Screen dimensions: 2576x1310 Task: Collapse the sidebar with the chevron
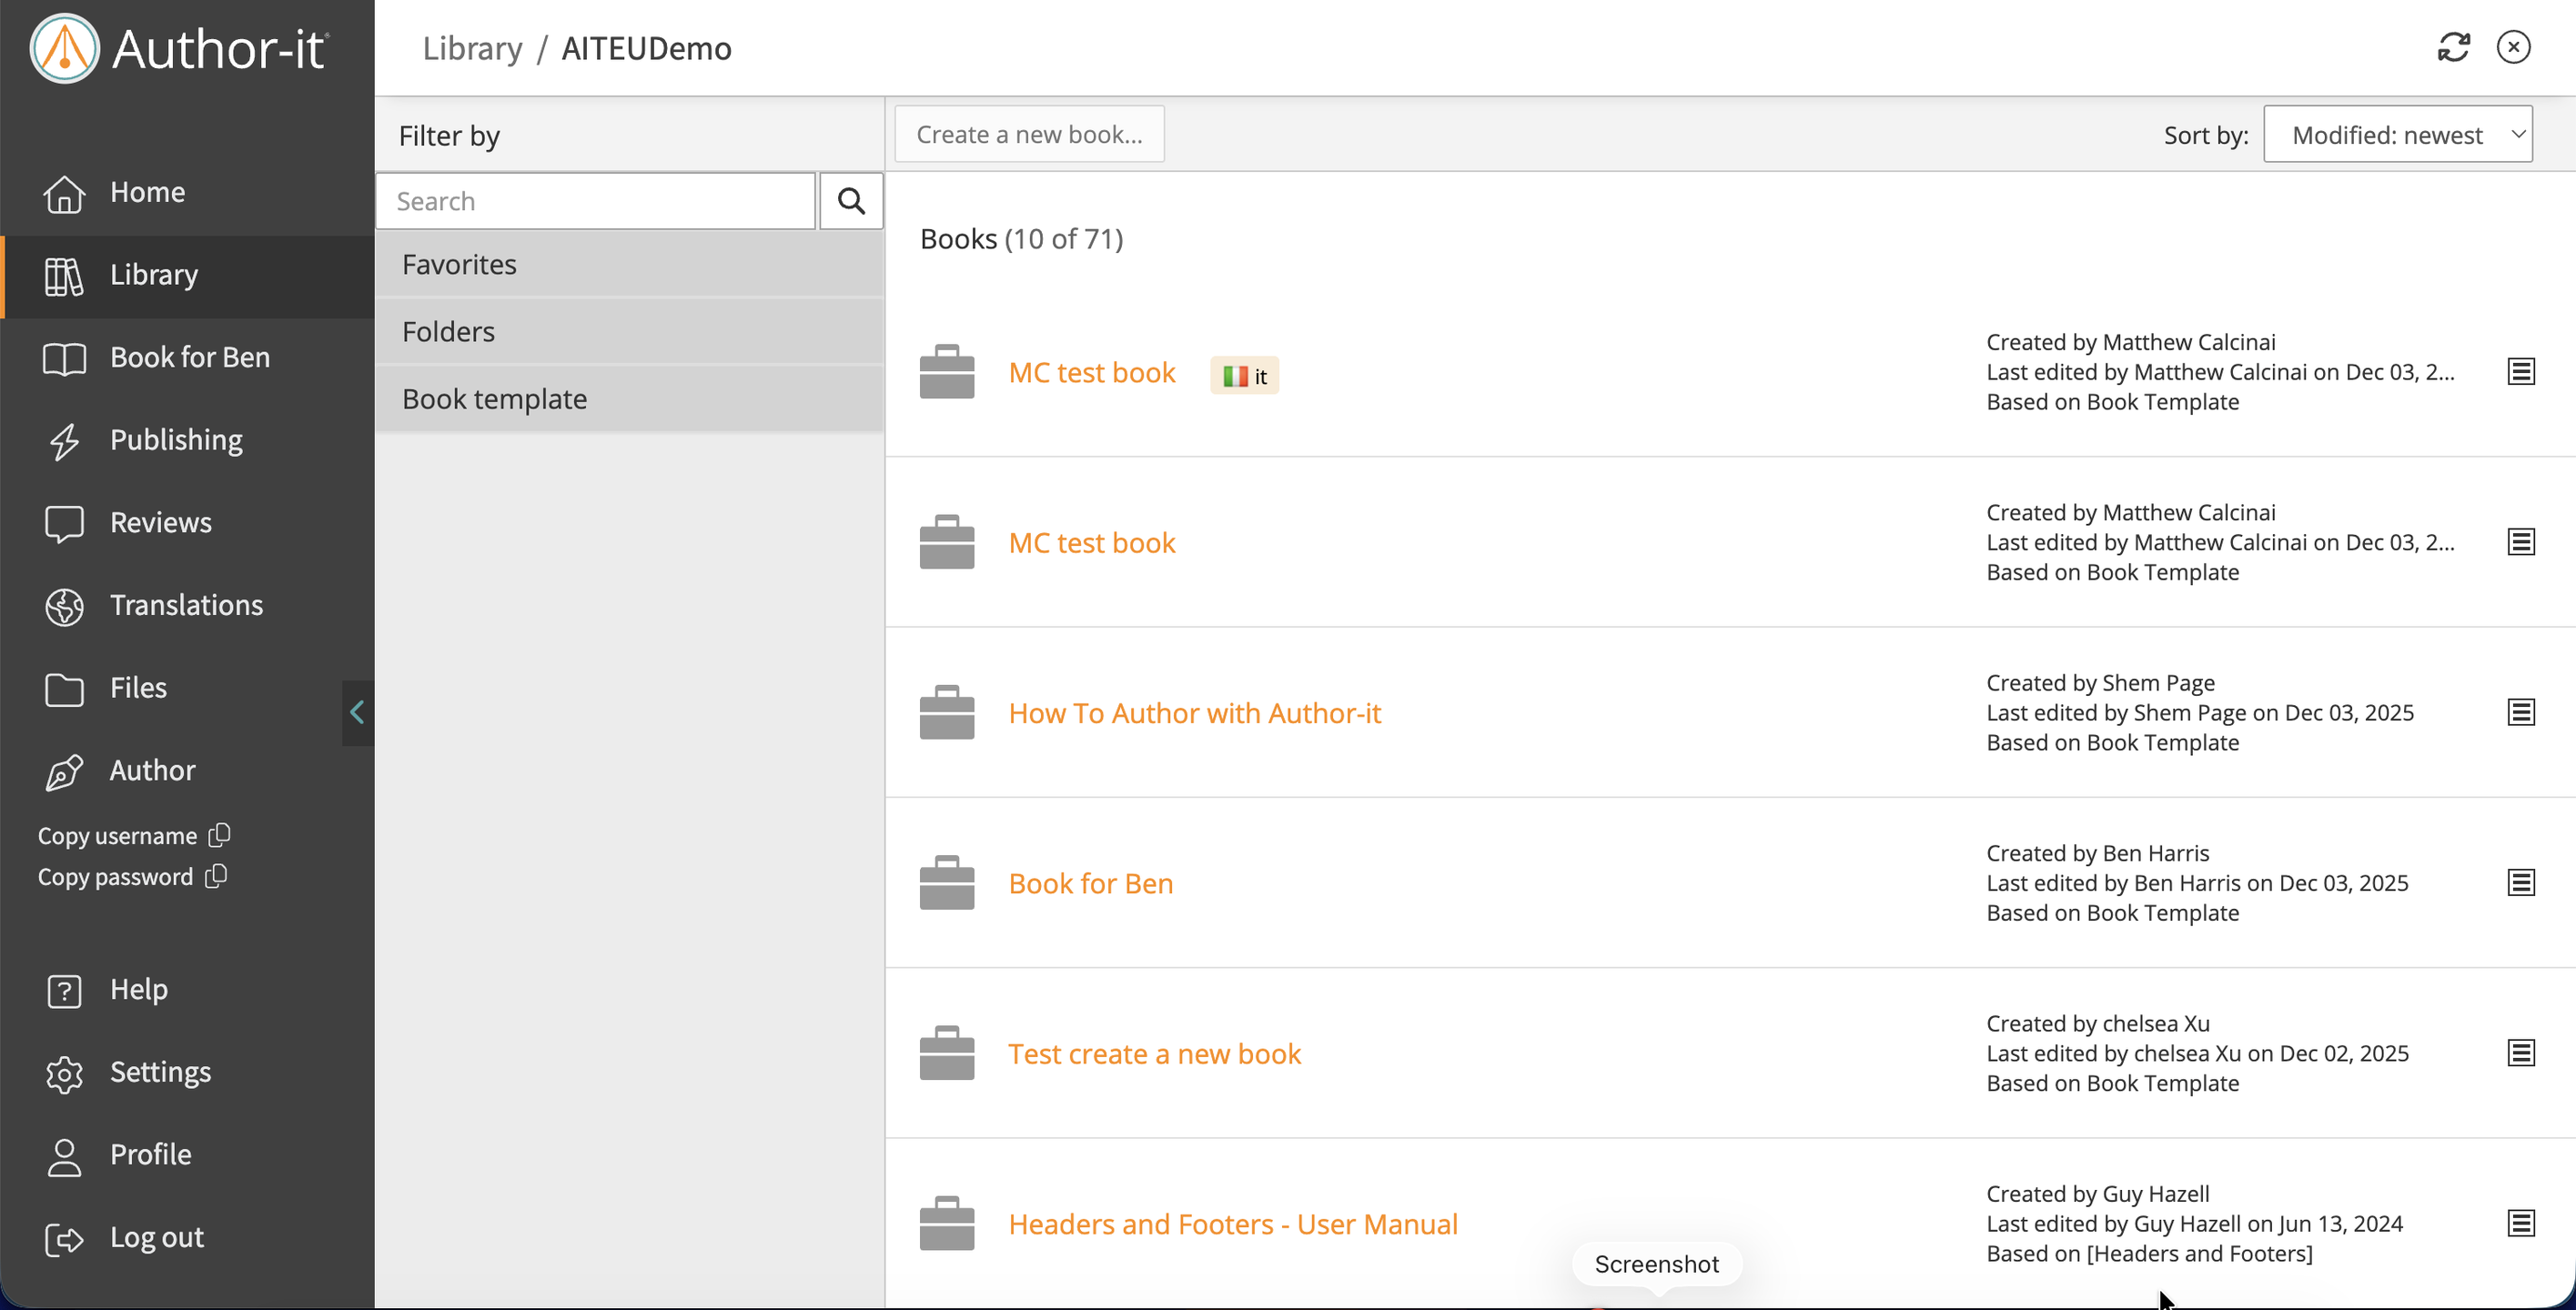pos(357,712)
